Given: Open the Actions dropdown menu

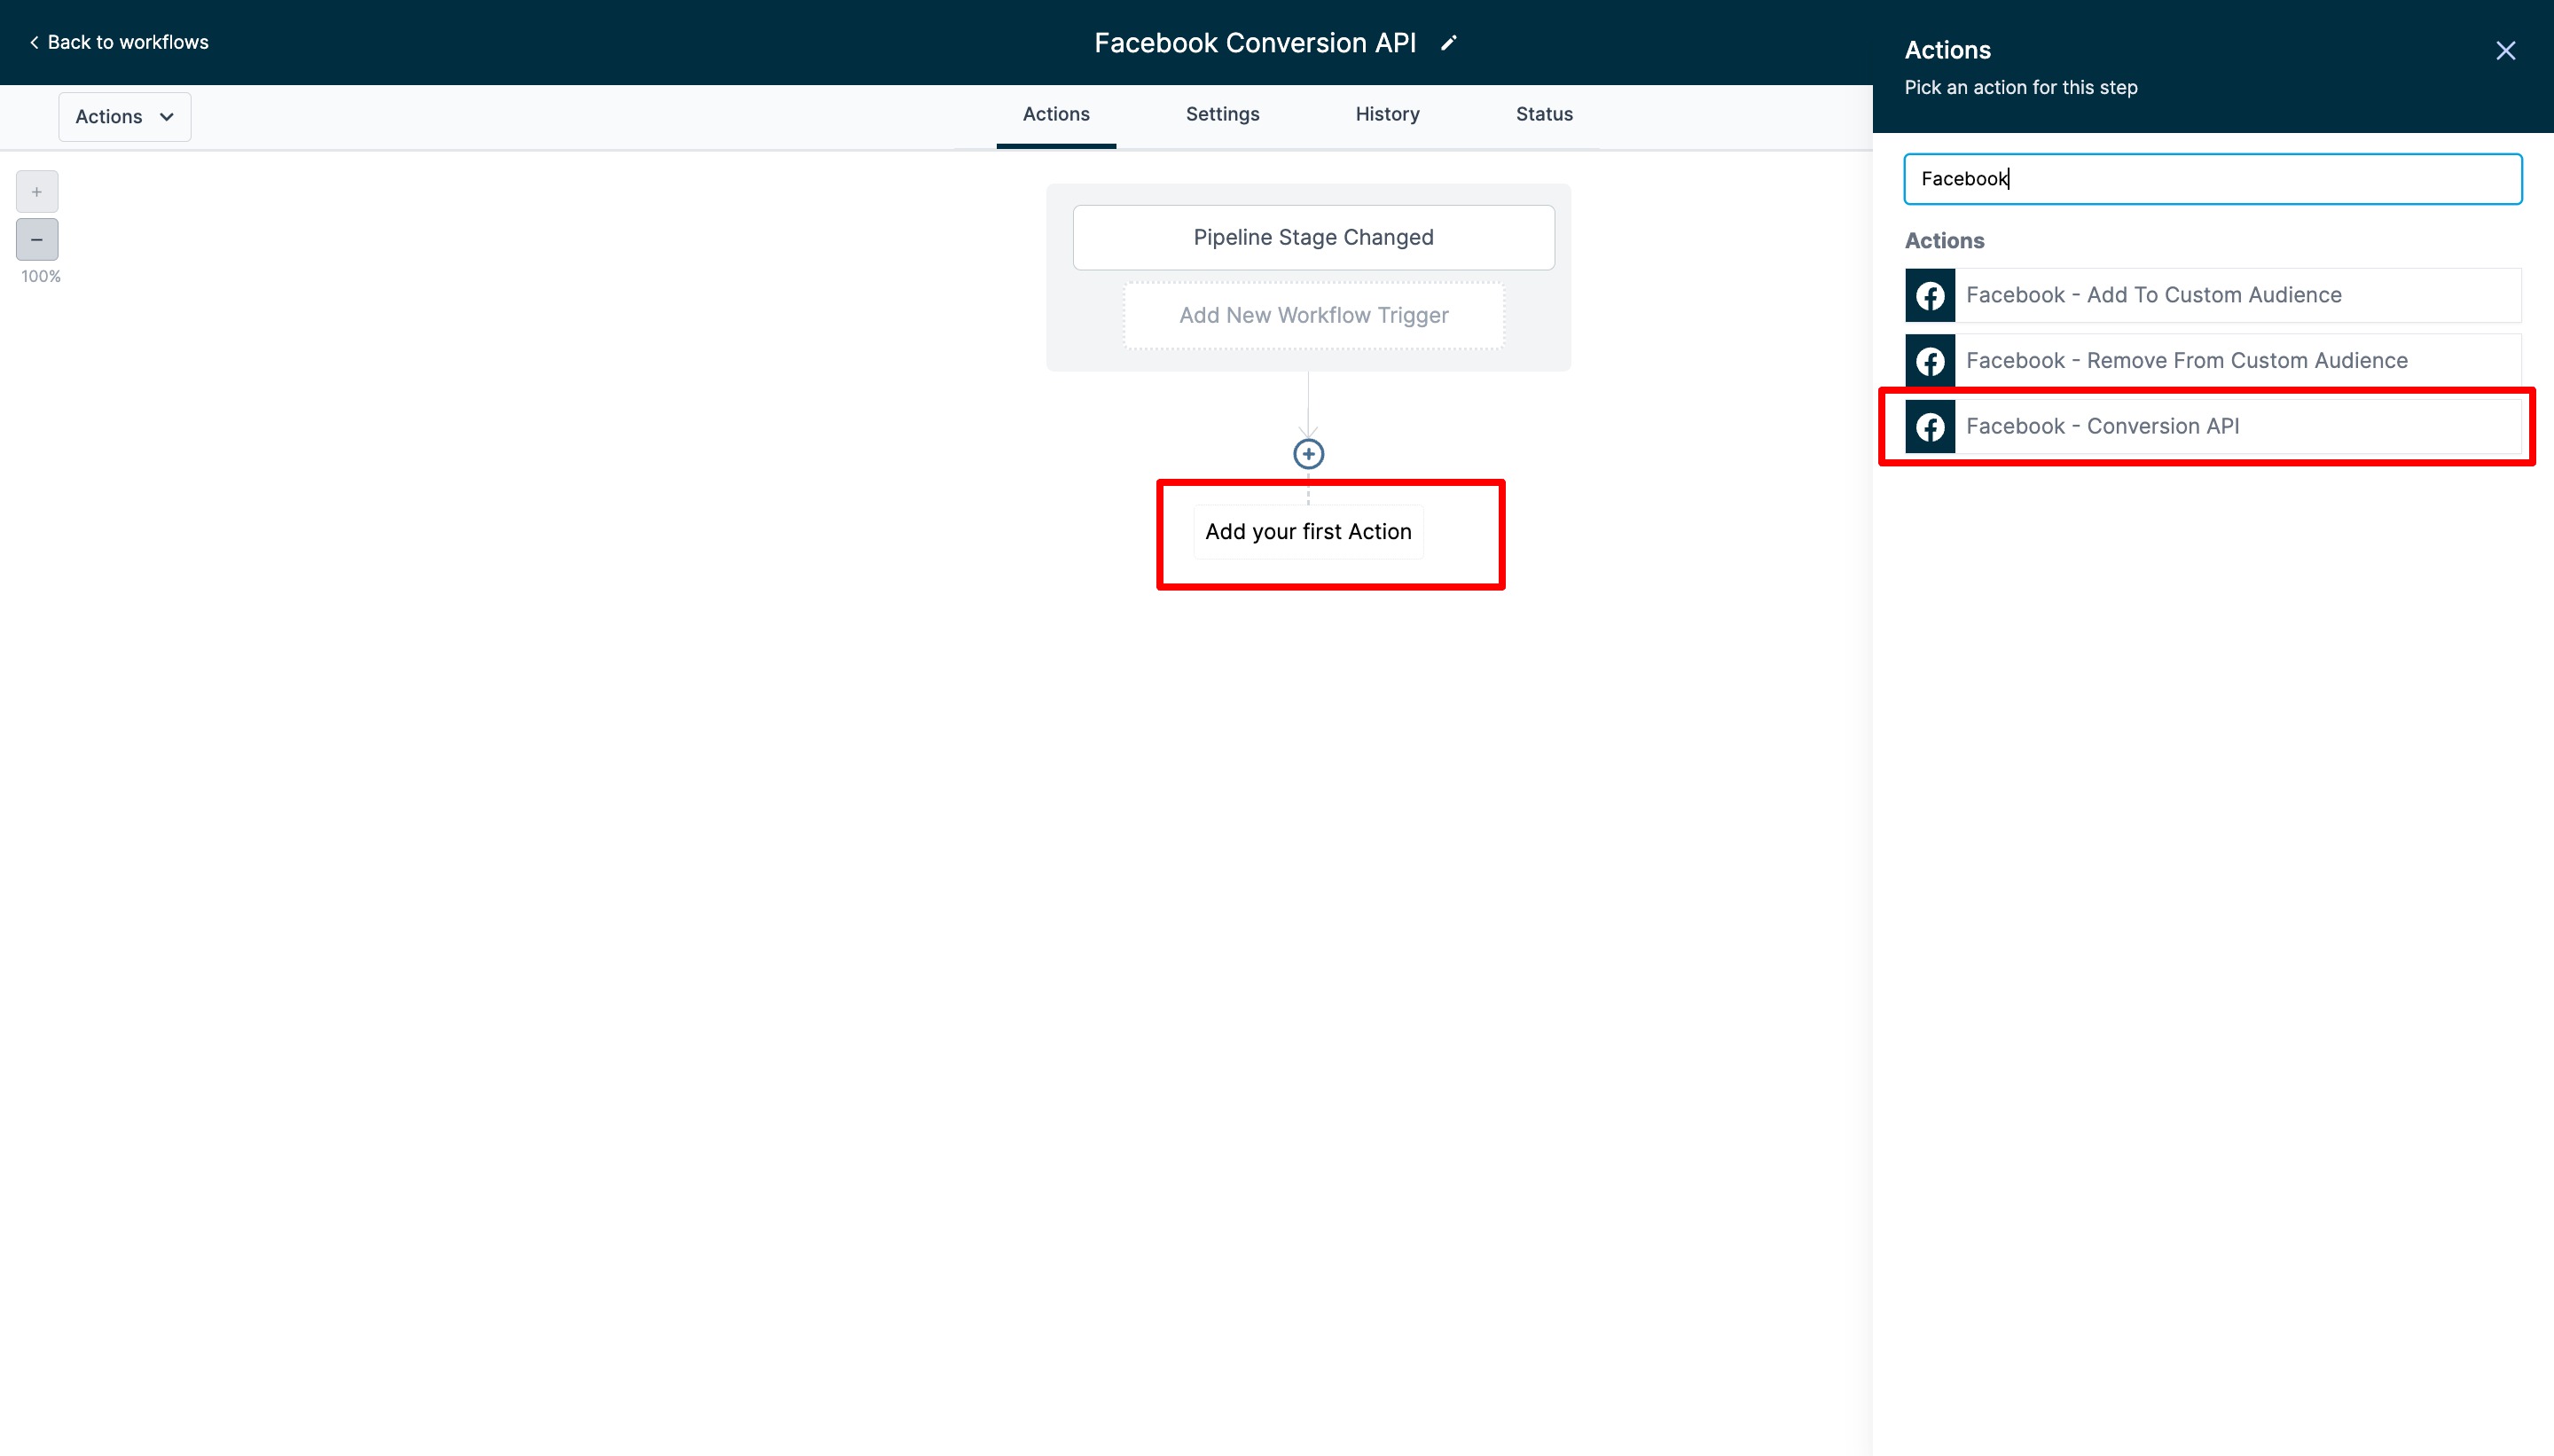Looking at the screenshot, I should tap(125, 117).
